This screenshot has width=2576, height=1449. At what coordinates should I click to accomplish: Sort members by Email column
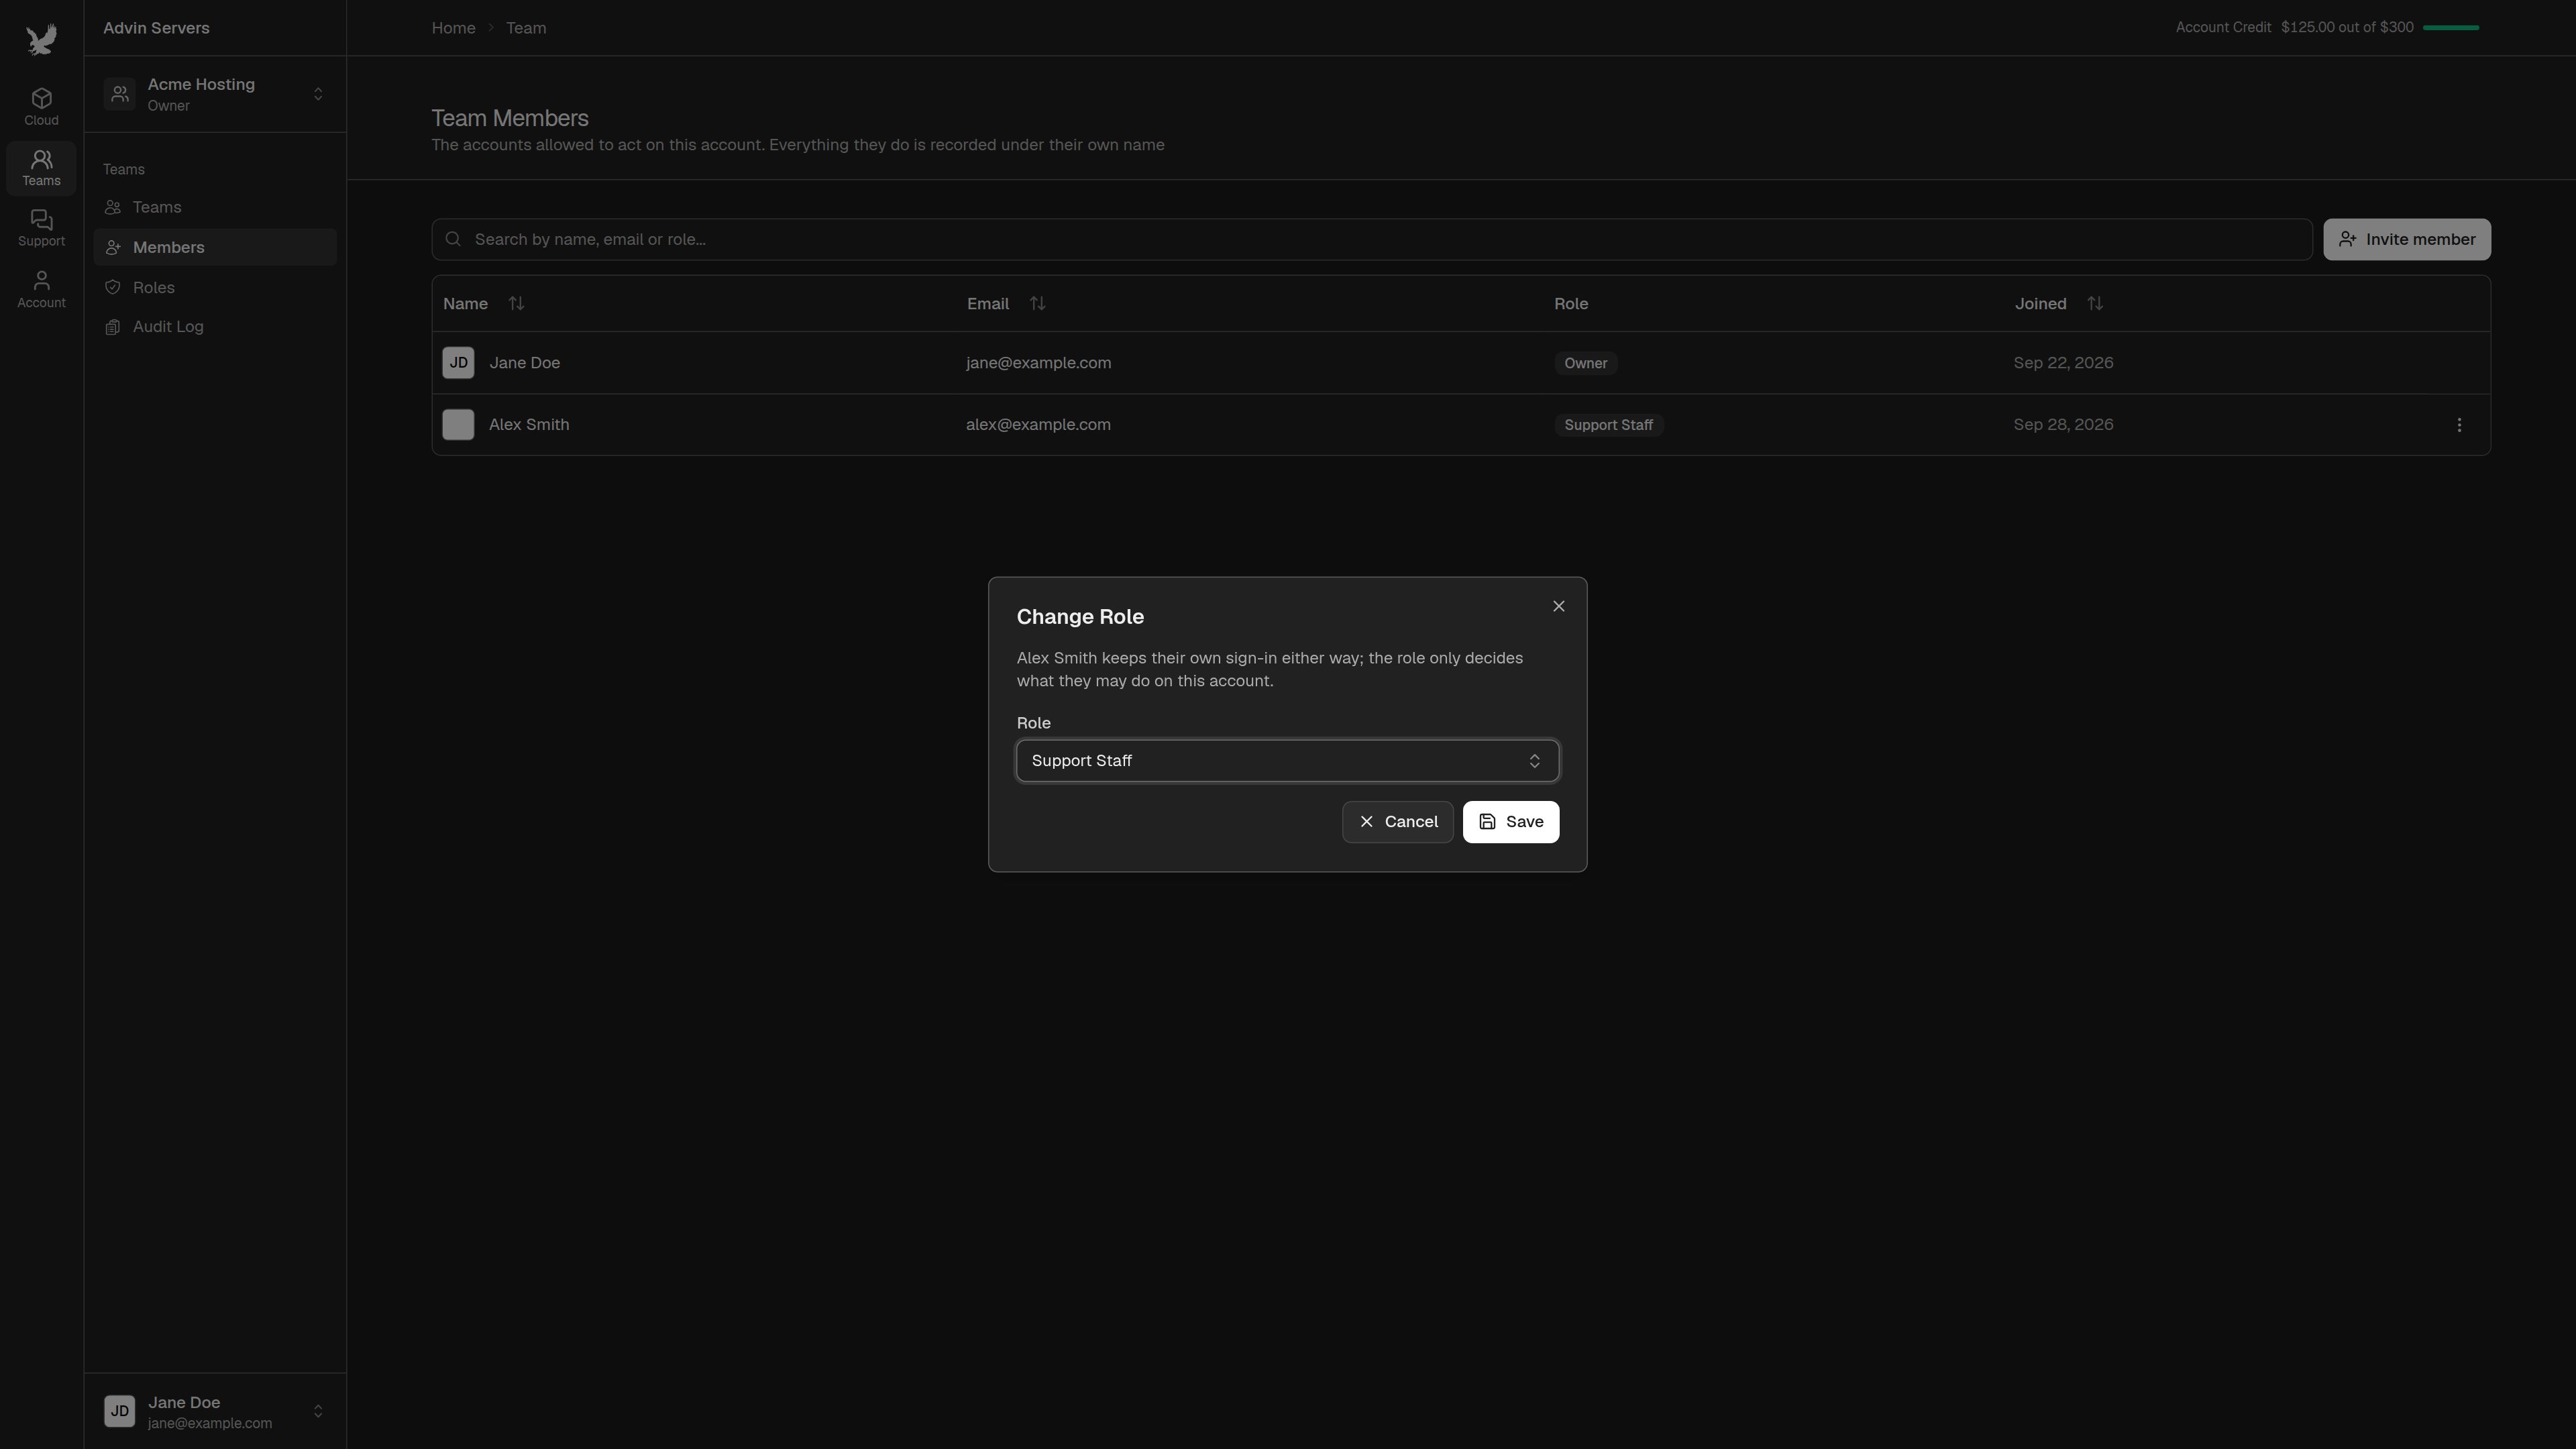click(x=1037, y=303)
